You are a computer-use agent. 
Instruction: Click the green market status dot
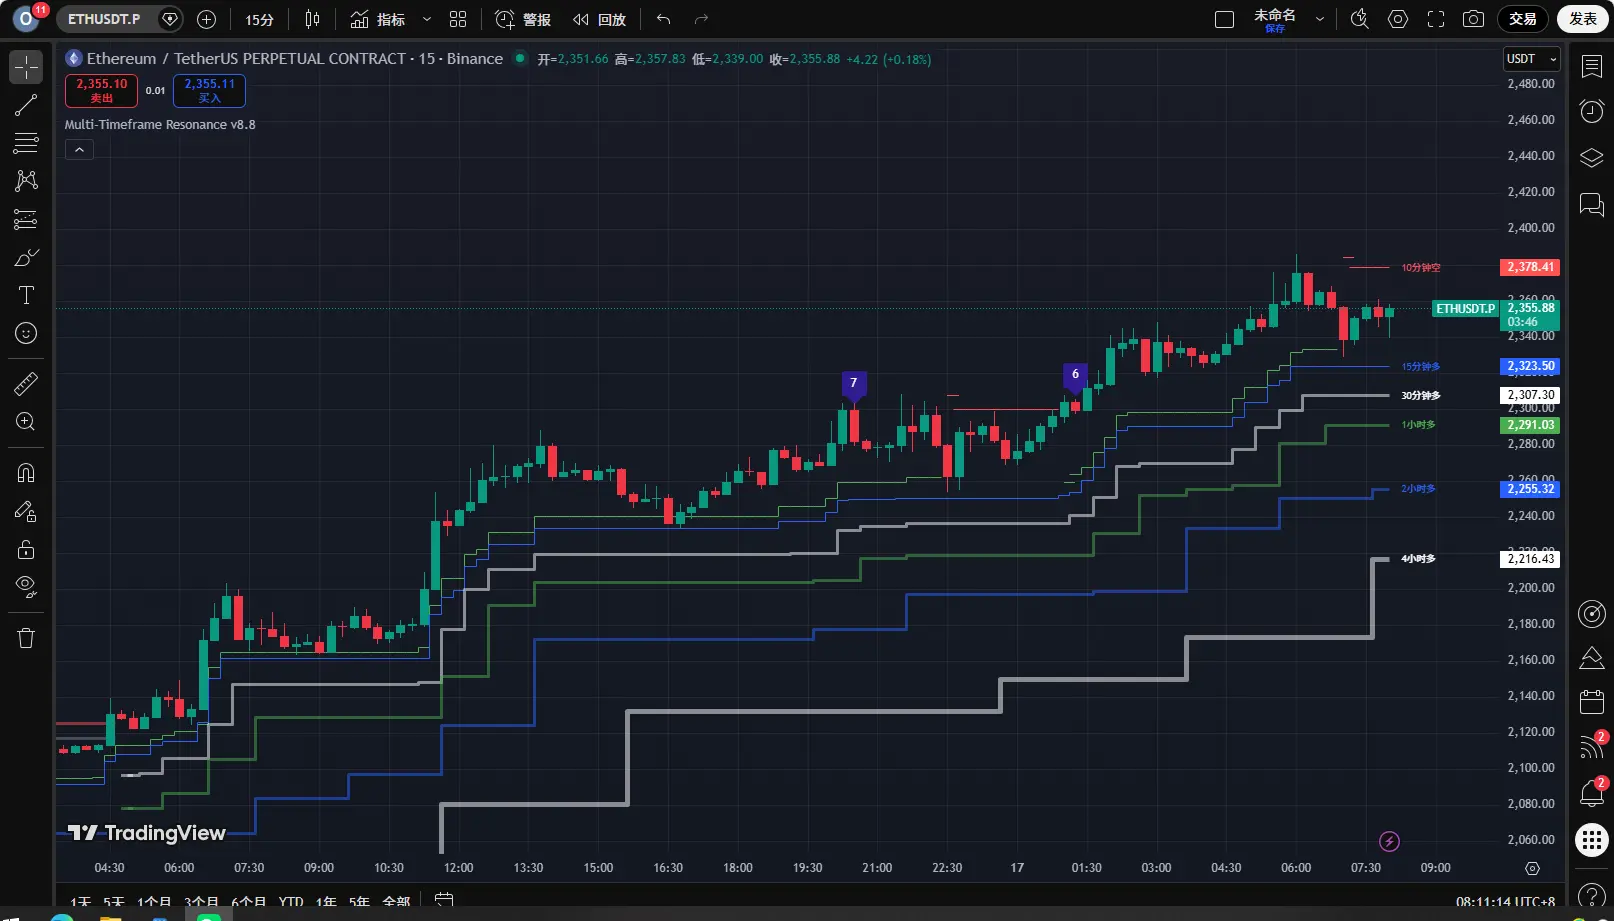(x=520, y=58)
